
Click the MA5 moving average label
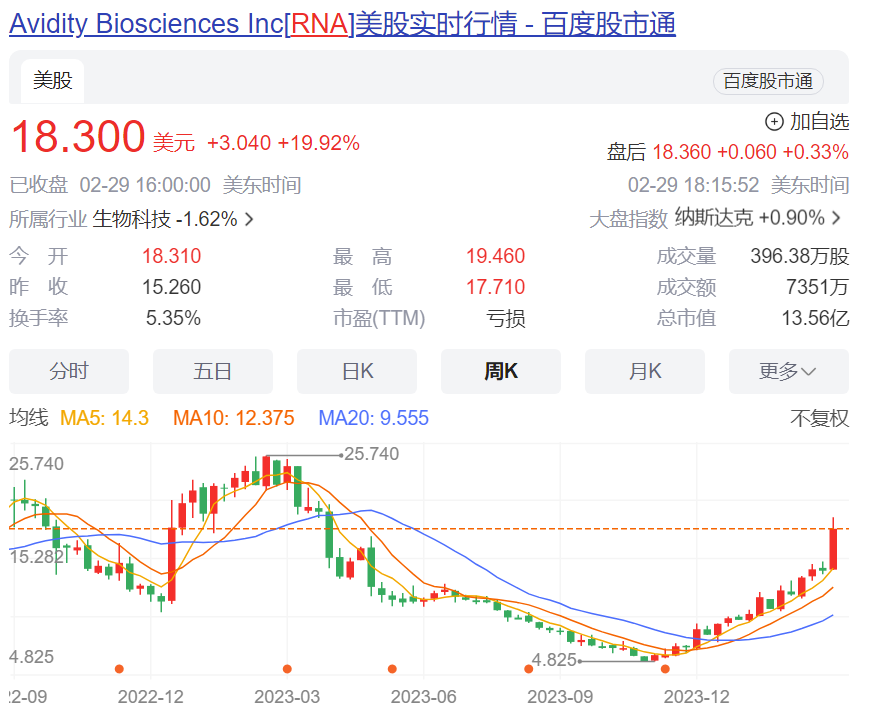point(105,418)
